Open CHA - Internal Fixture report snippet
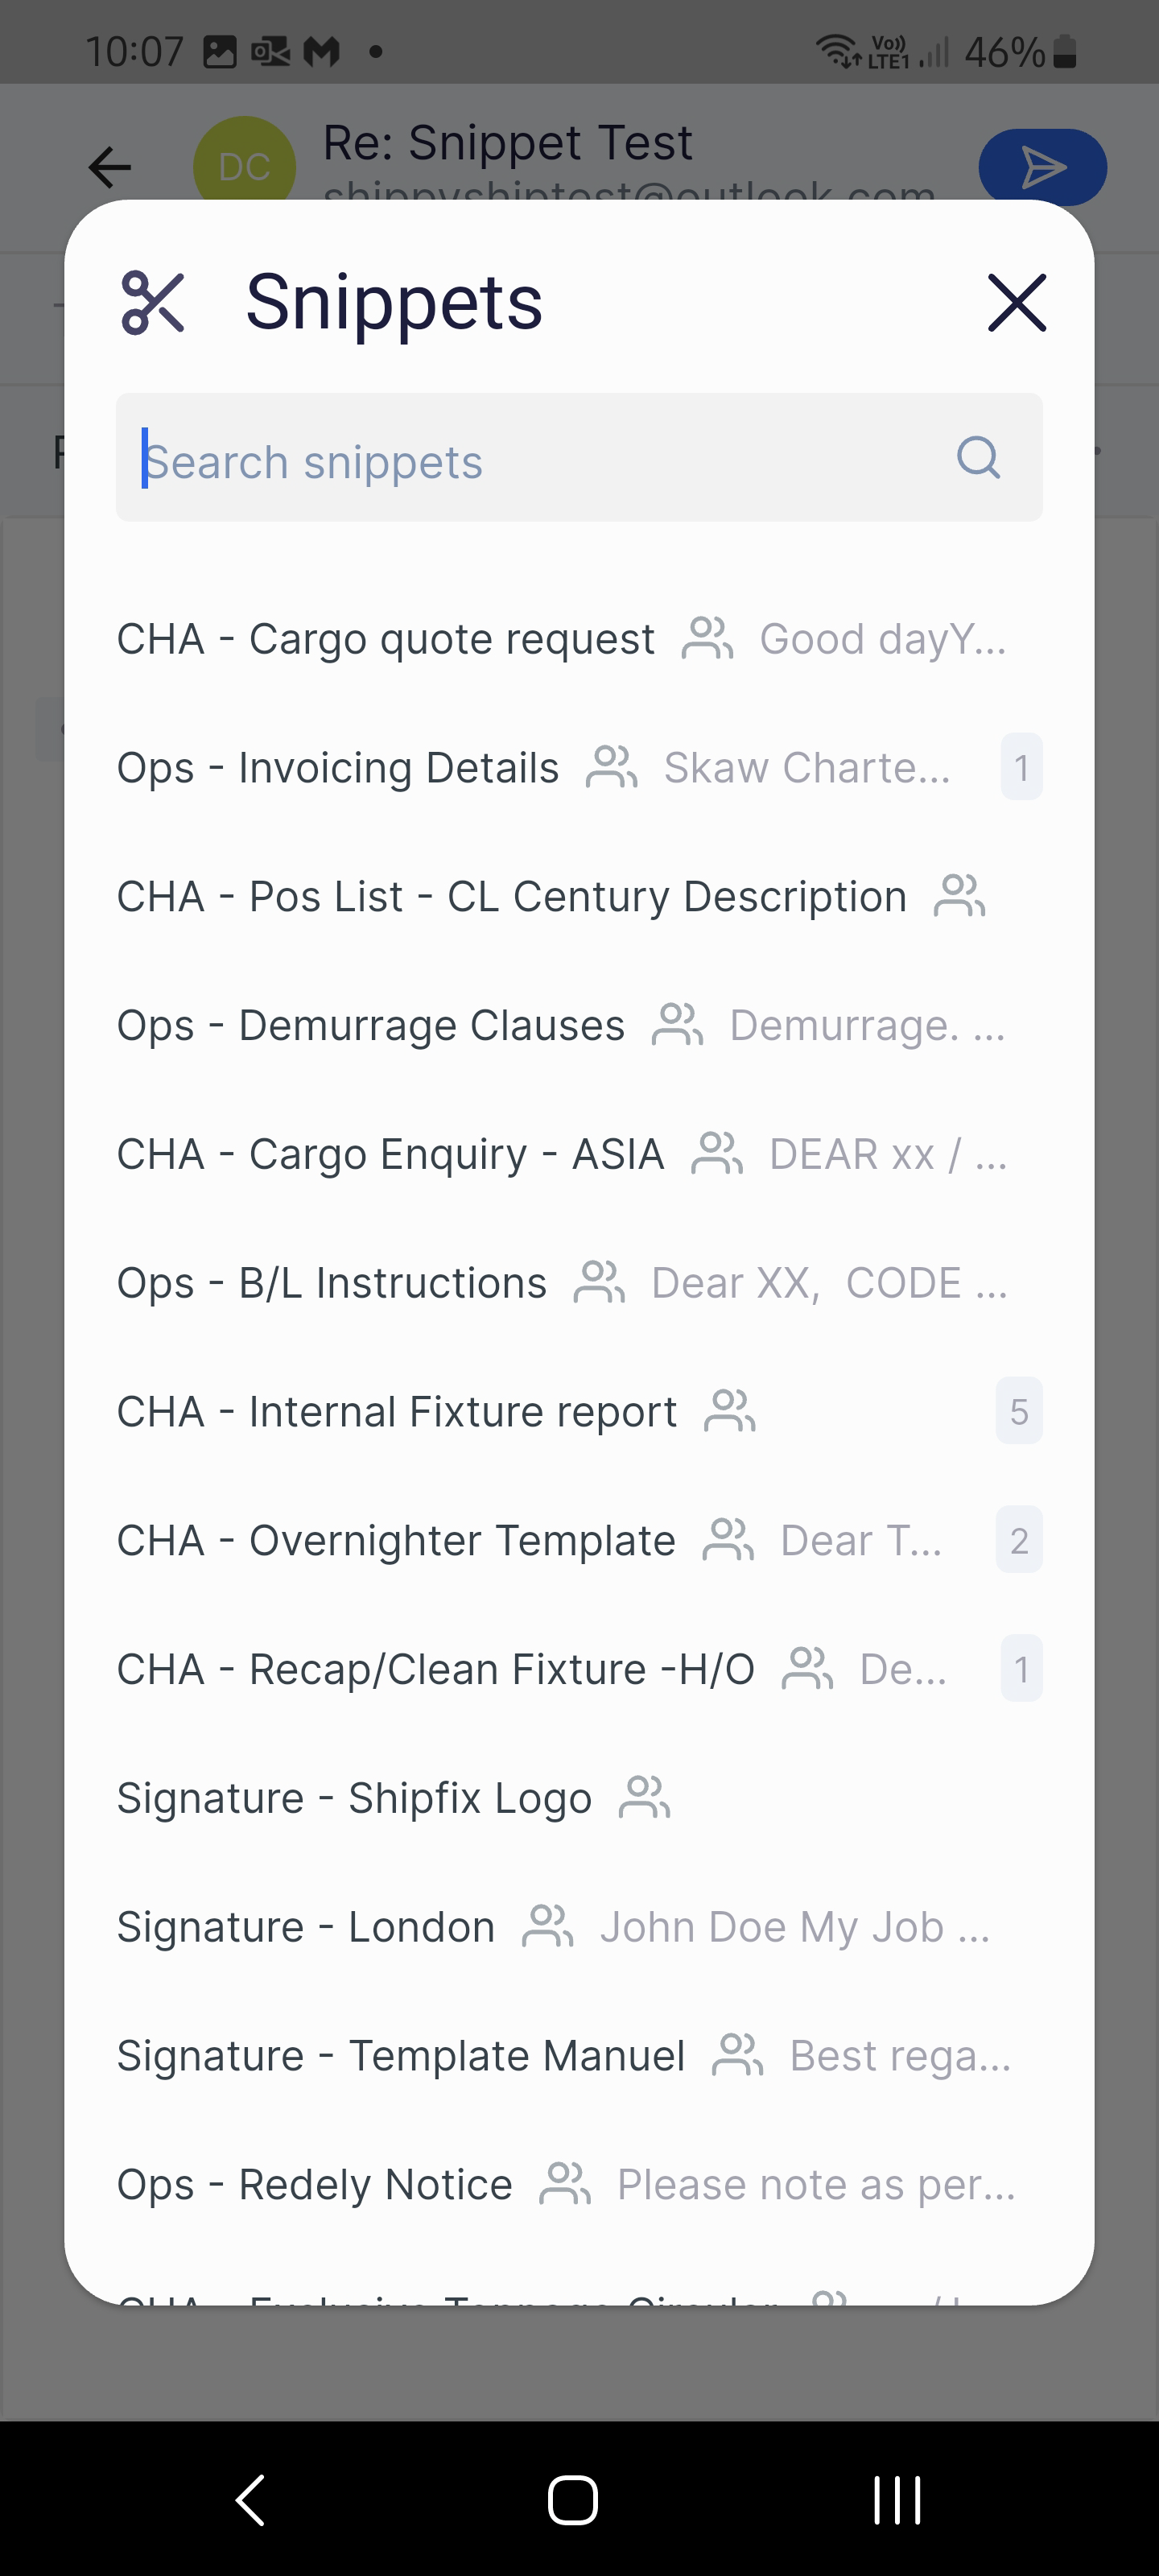Viewport: 1159px width, 2576px height. pos(397,1412)
